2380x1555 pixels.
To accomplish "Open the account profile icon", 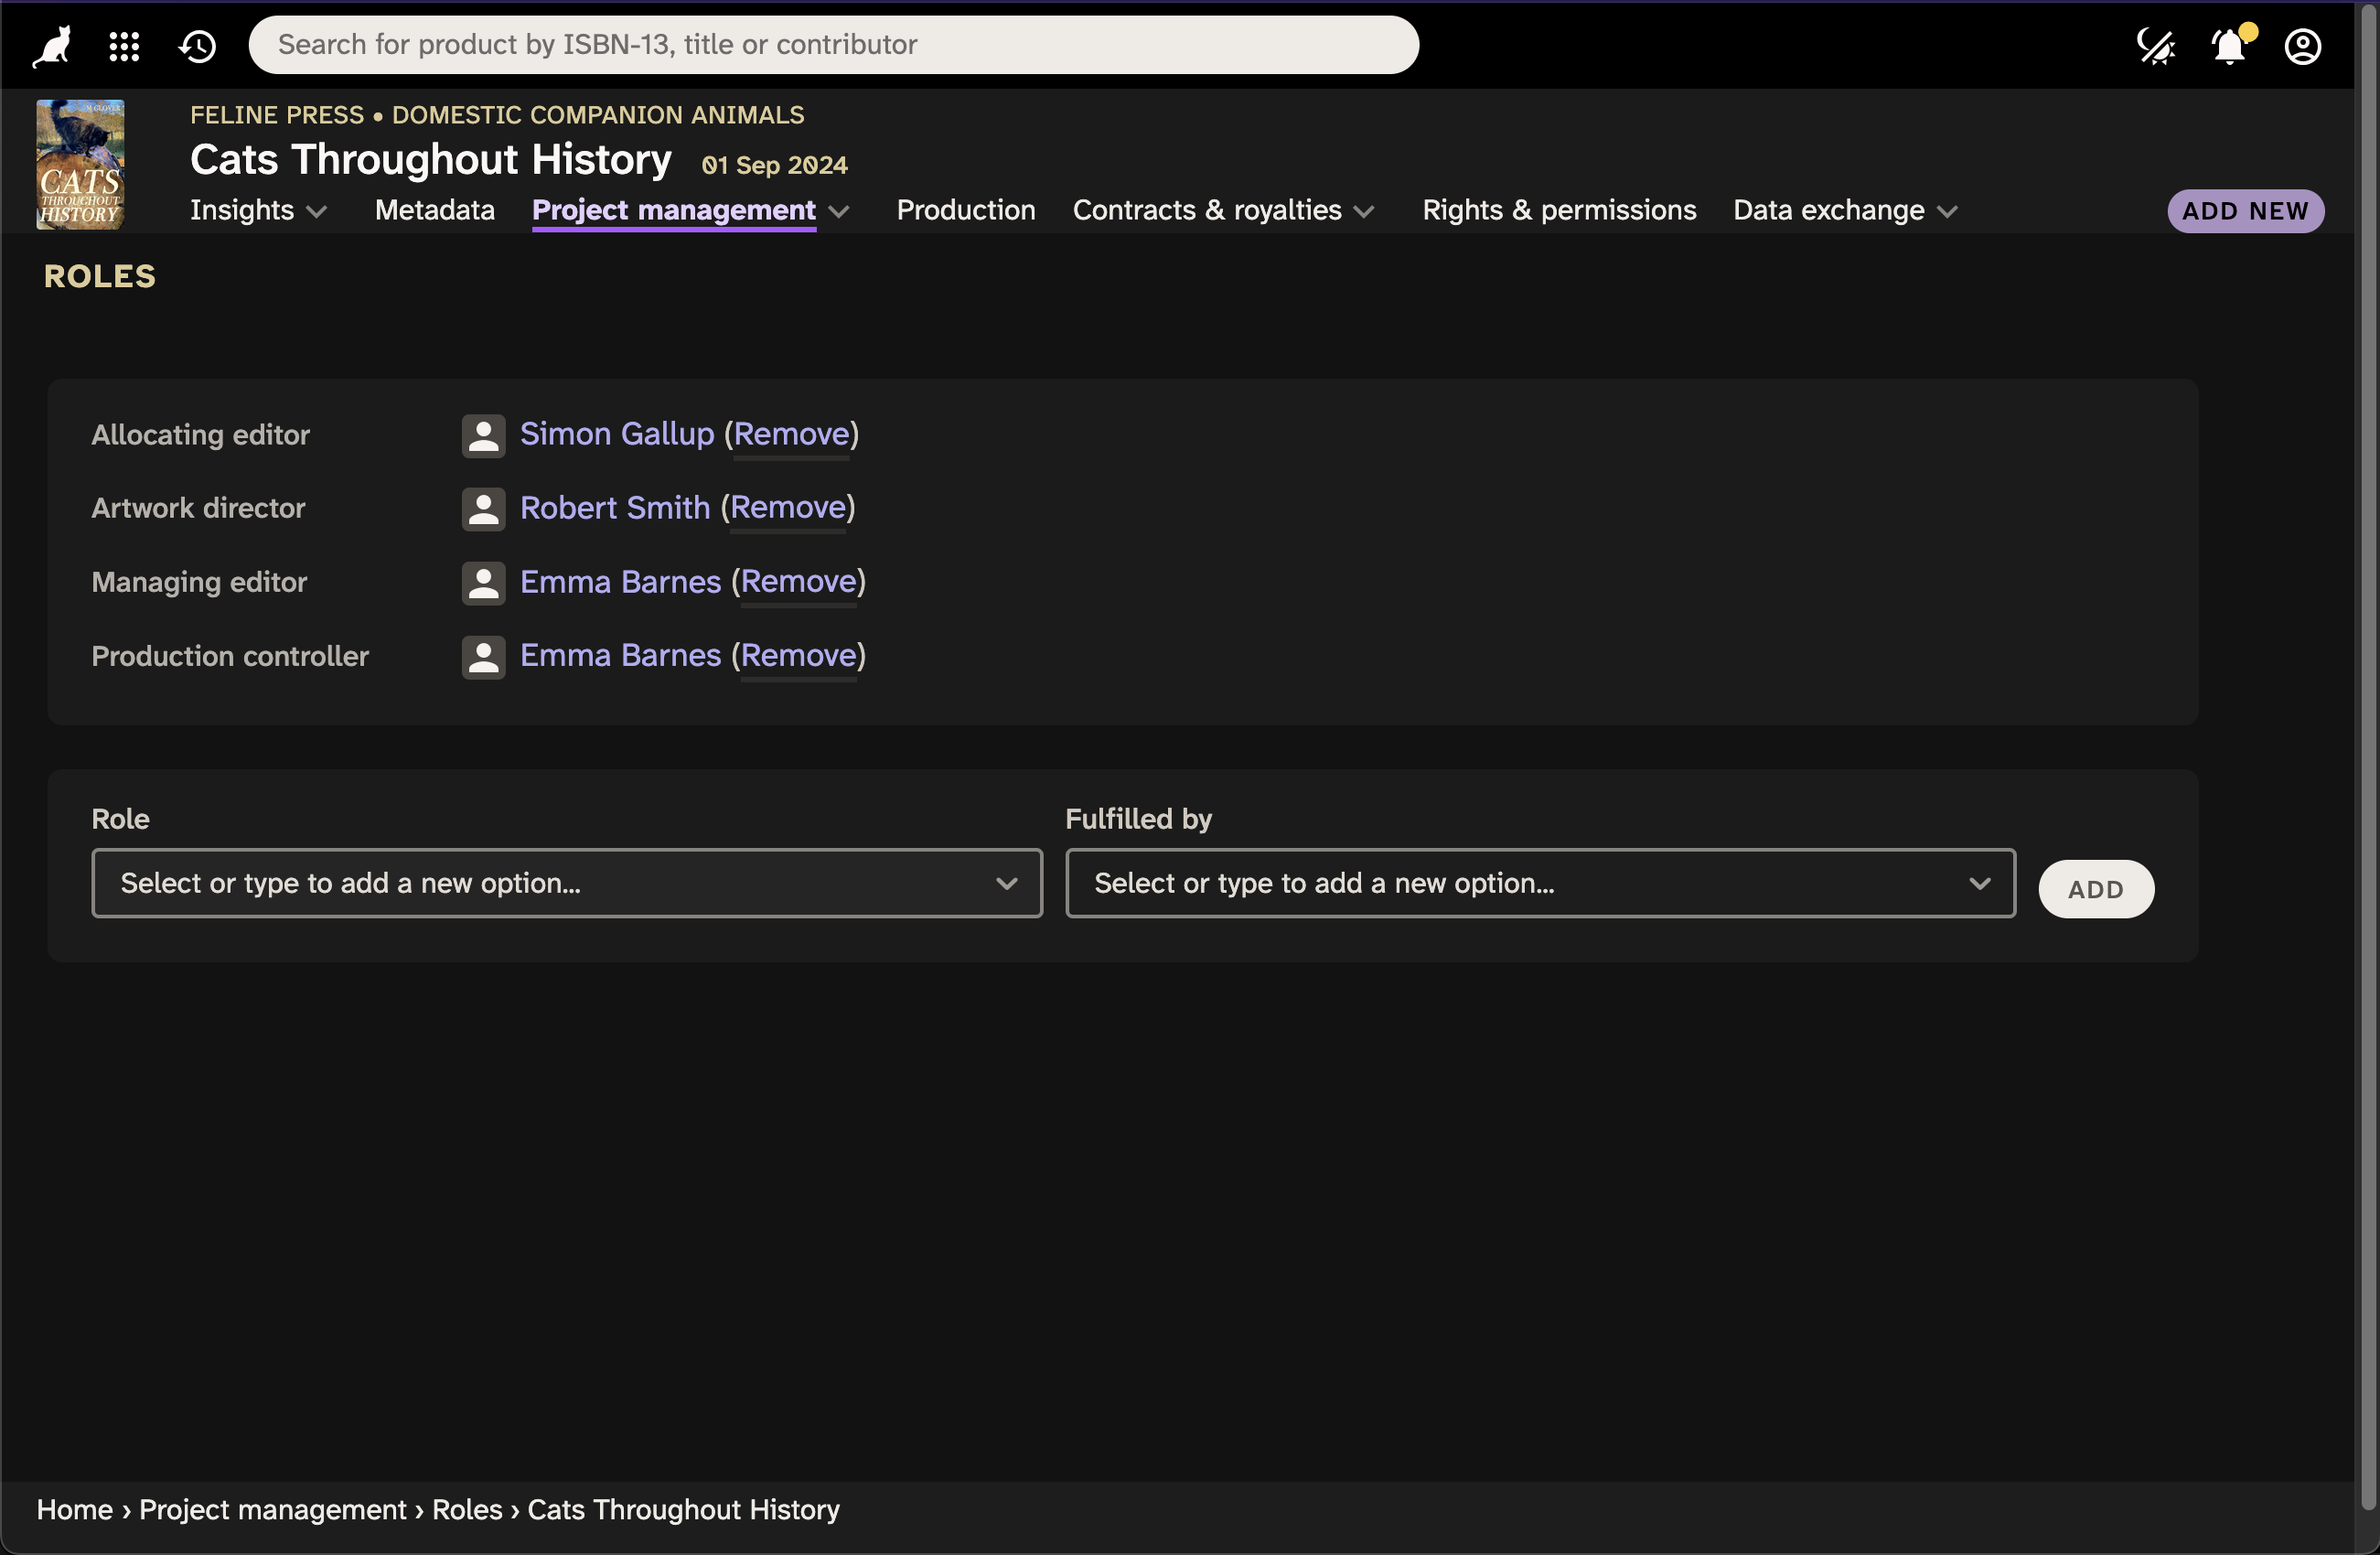I will tap(2303, 45).
